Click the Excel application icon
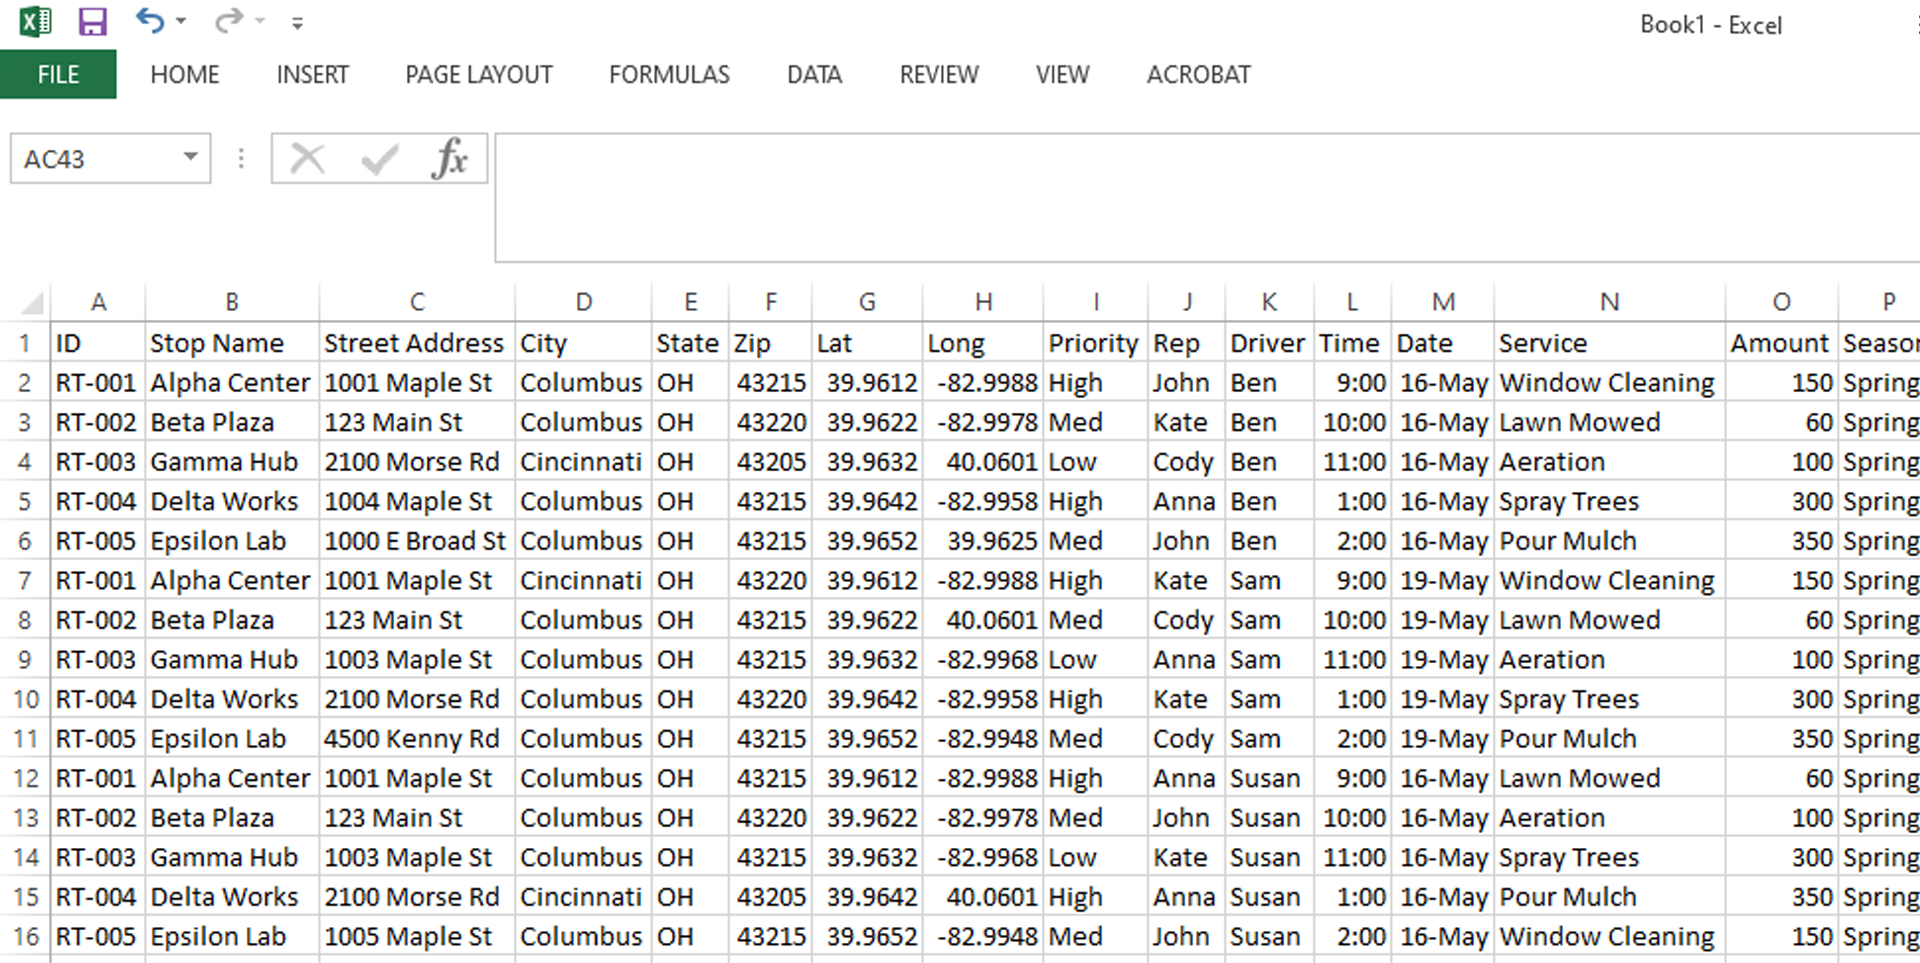The width and height of the screenshot is (1920, 963). coord(34,21)
